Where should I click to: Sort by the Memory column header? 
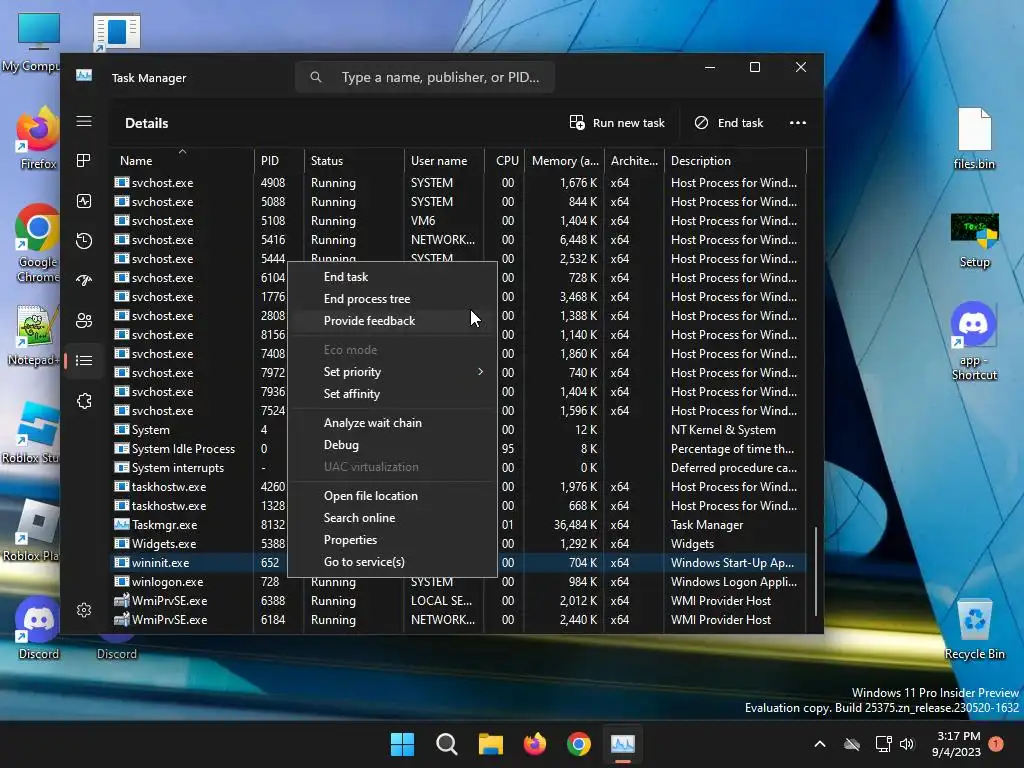pyautogui.click(x=564, y=161)
